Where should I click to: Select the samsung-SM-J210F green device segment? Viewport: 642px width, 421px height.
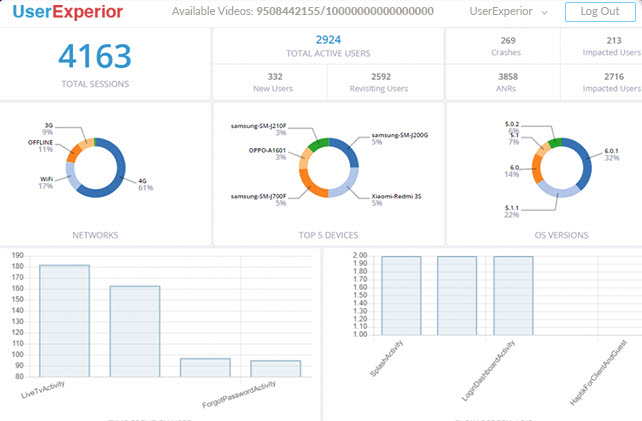coord(319,144)
